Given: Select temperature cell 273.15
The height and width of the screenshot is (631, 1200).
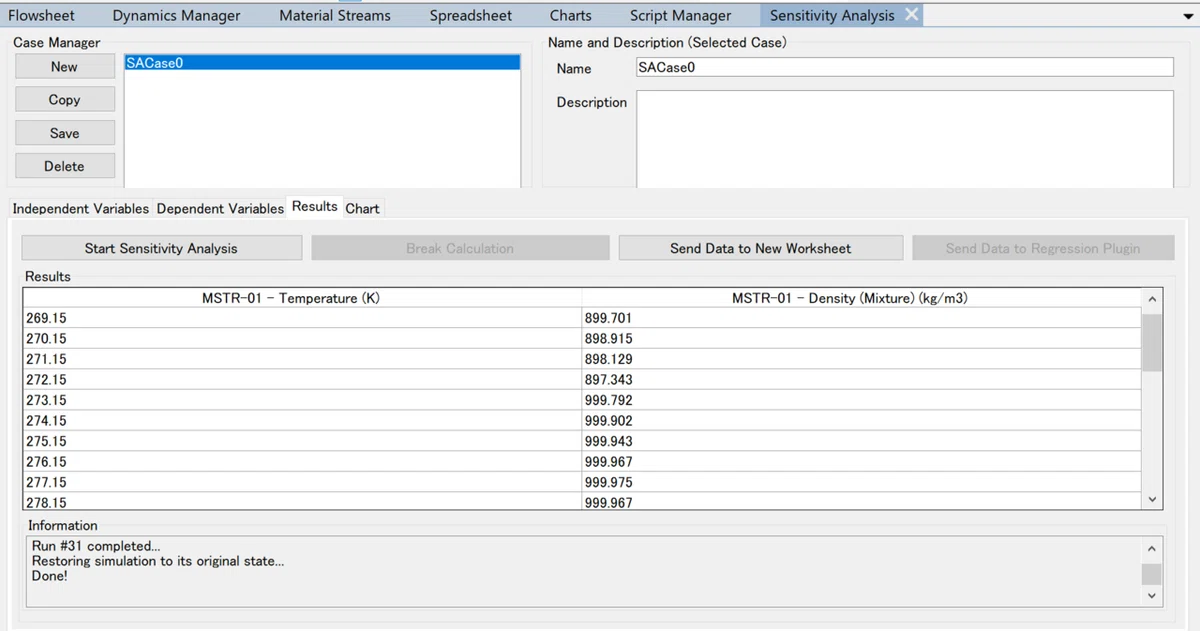Looking at the screenshot, I should [x=302, y=400].
